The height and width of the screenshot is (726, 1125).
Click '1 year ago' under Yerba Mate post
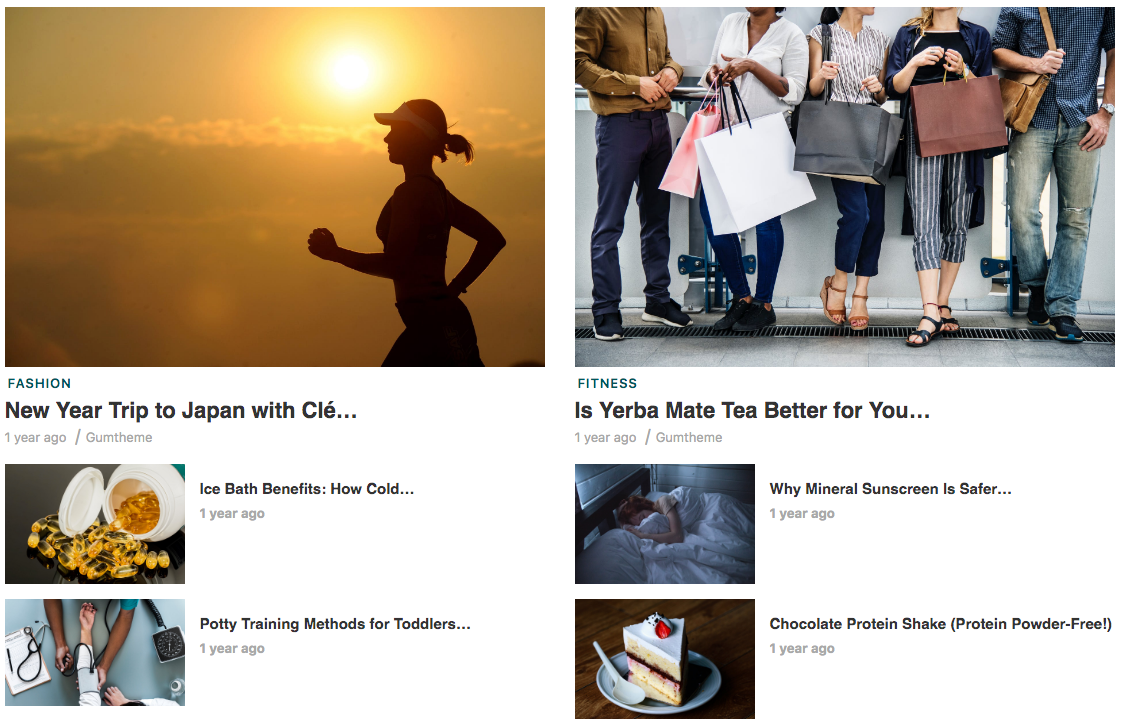606,438
